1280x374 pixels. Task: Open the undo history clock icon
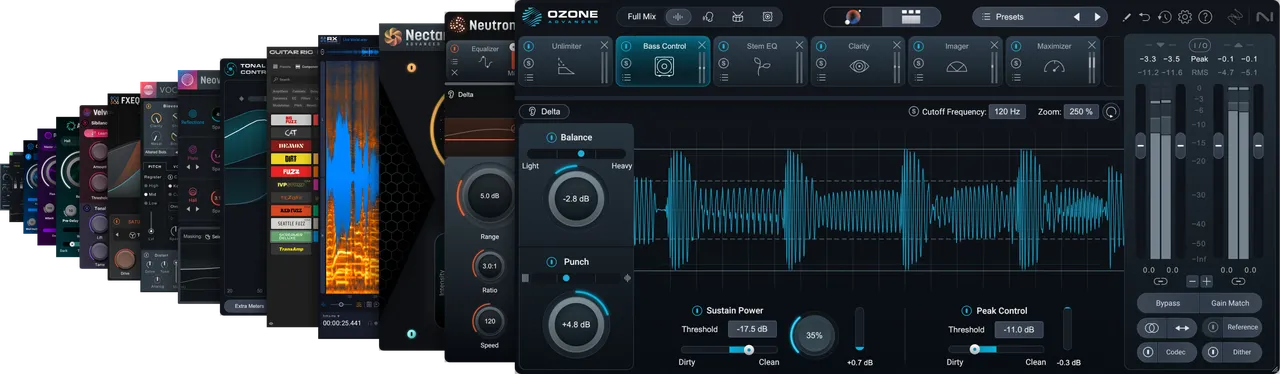click(x=1165, y=17)
